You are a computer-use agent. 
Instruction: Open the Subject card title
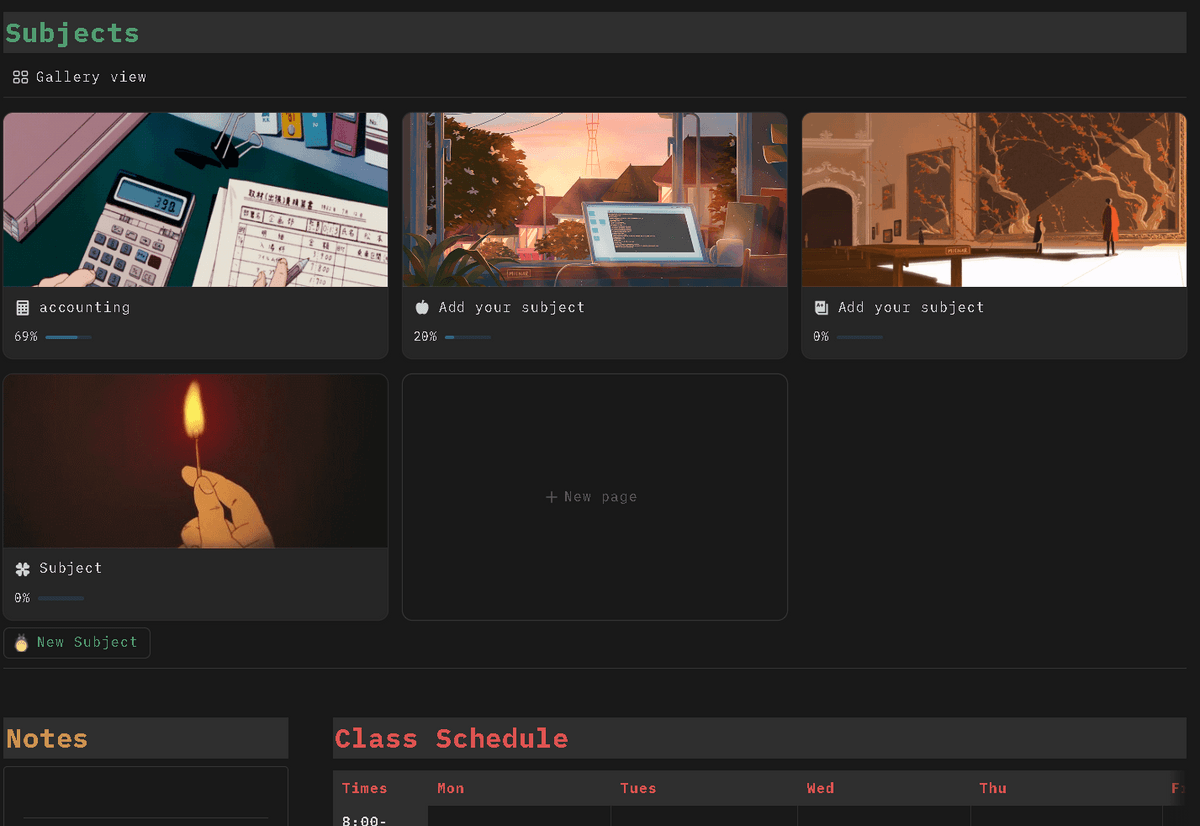71,568
